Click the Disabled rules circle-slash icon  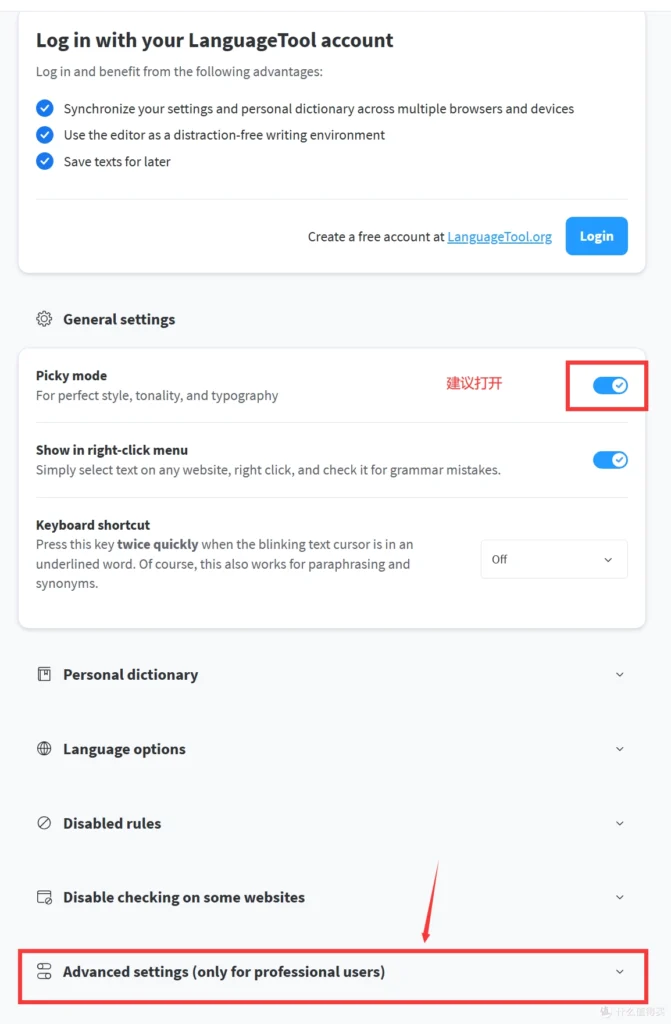pyautogui.click(x=44, y=823)
